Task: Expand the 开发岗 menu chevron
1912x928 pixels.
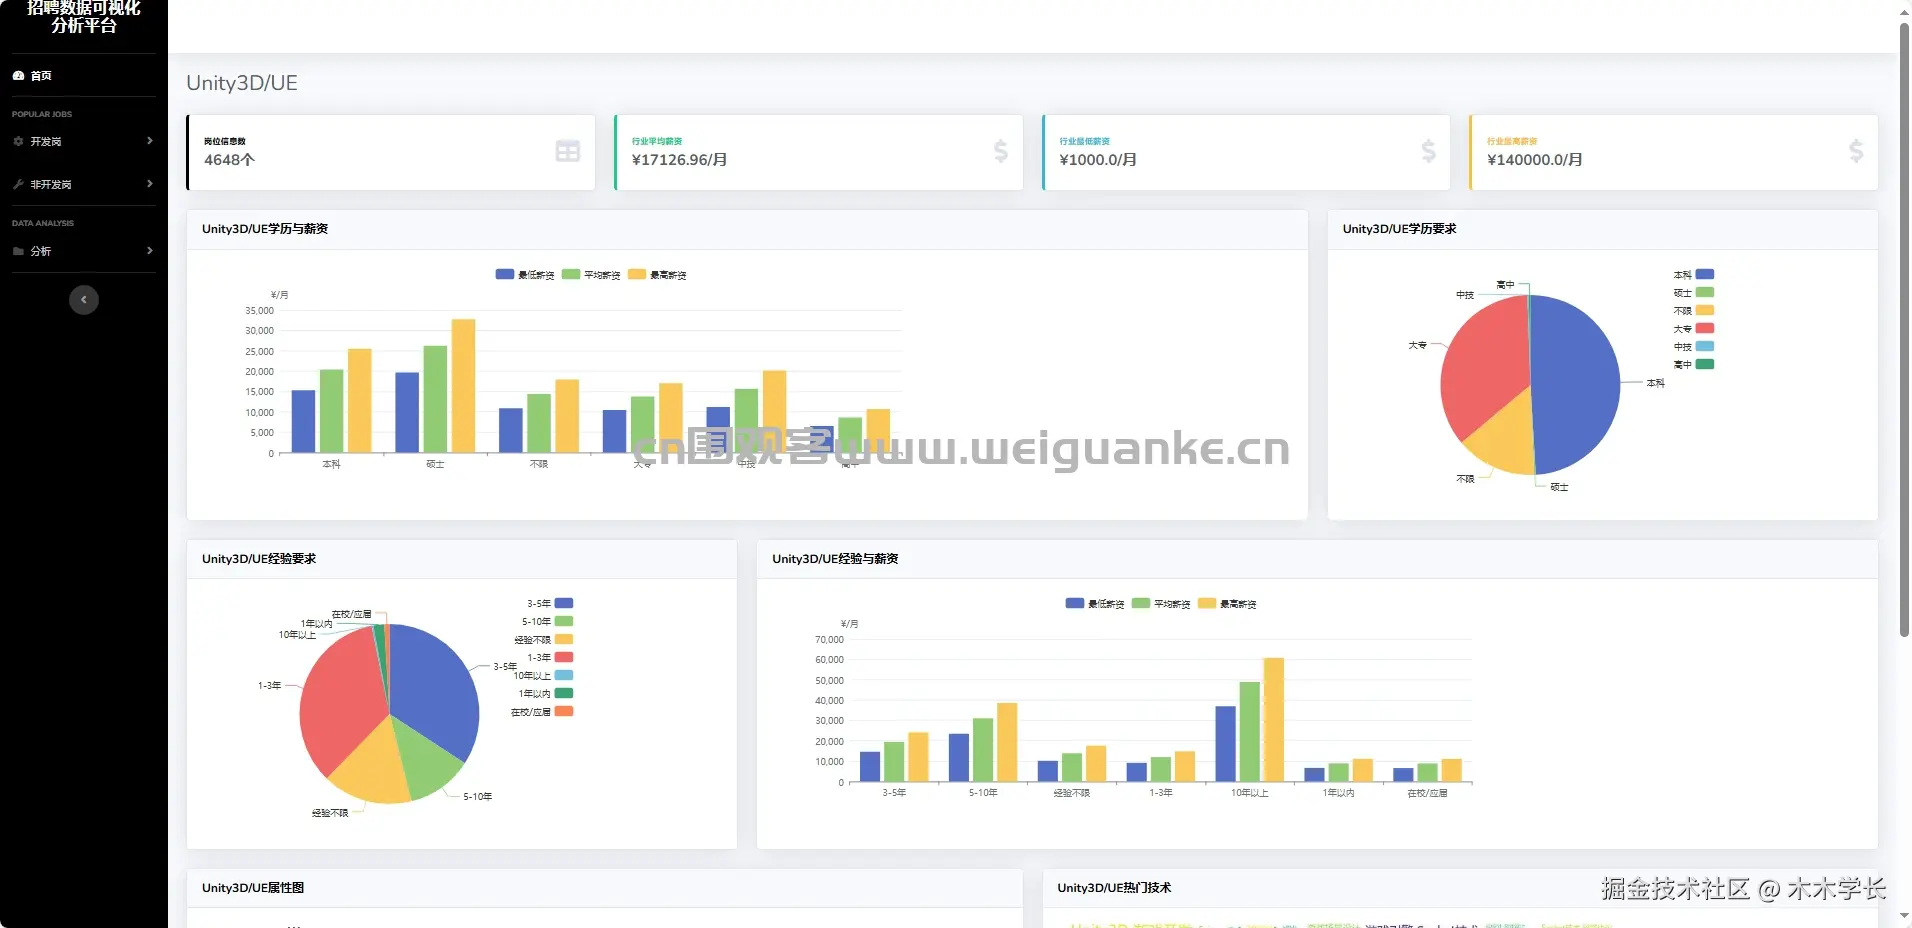Action: [x=150, y=141]
